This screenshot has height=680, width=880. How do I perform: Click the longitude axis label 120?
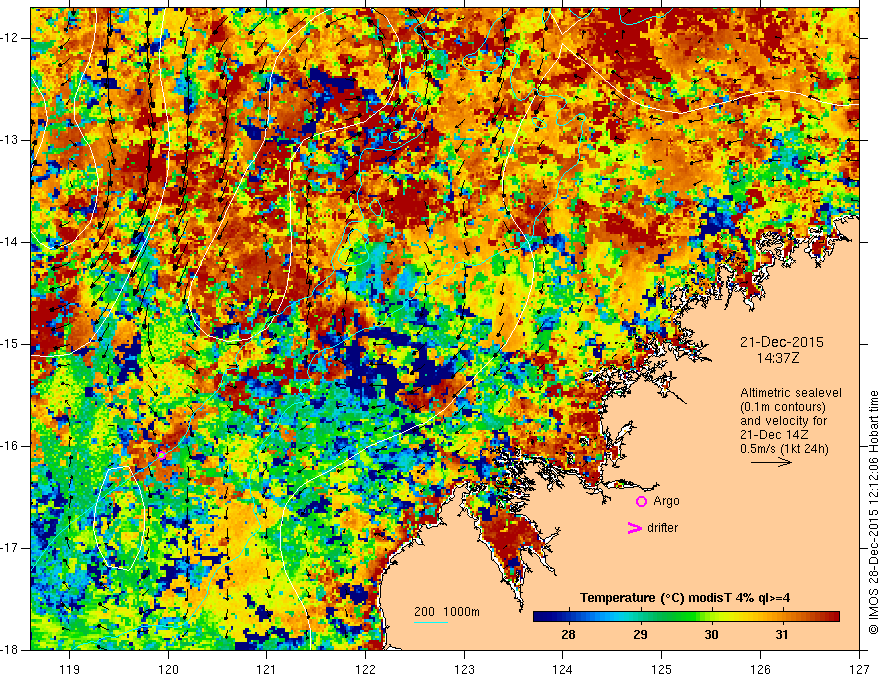pos(168,669)
